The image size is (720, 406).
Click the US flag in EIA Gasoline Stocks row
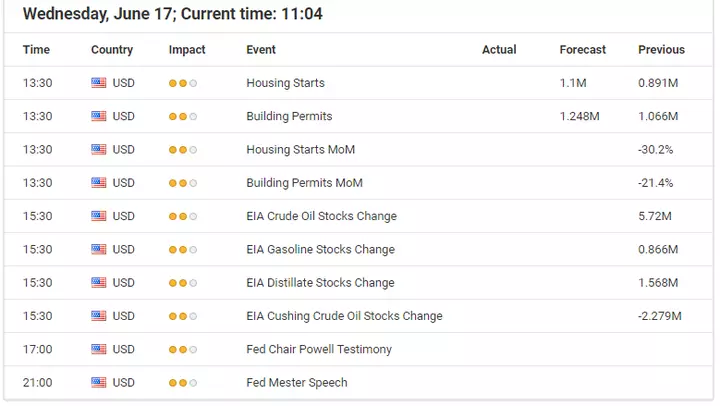(99, 249)
